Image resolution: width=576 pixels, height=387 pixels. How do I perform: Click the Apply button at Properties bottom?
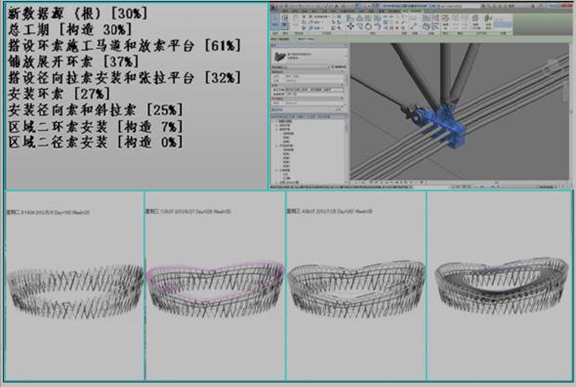tap(338, 109)
